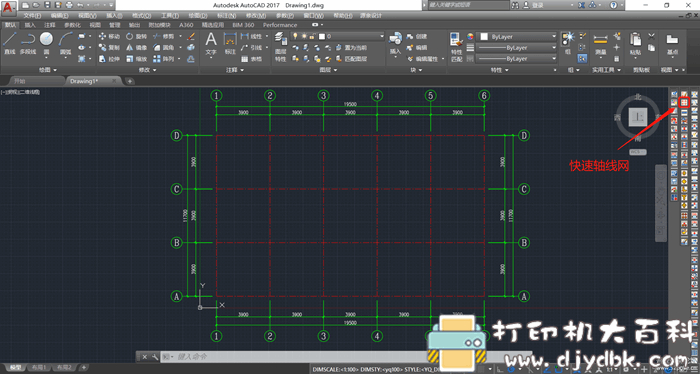The width and height of the screenshot is (700, 374).
Task: Expand the Properties (特性) panel
Action: (499, 70)
